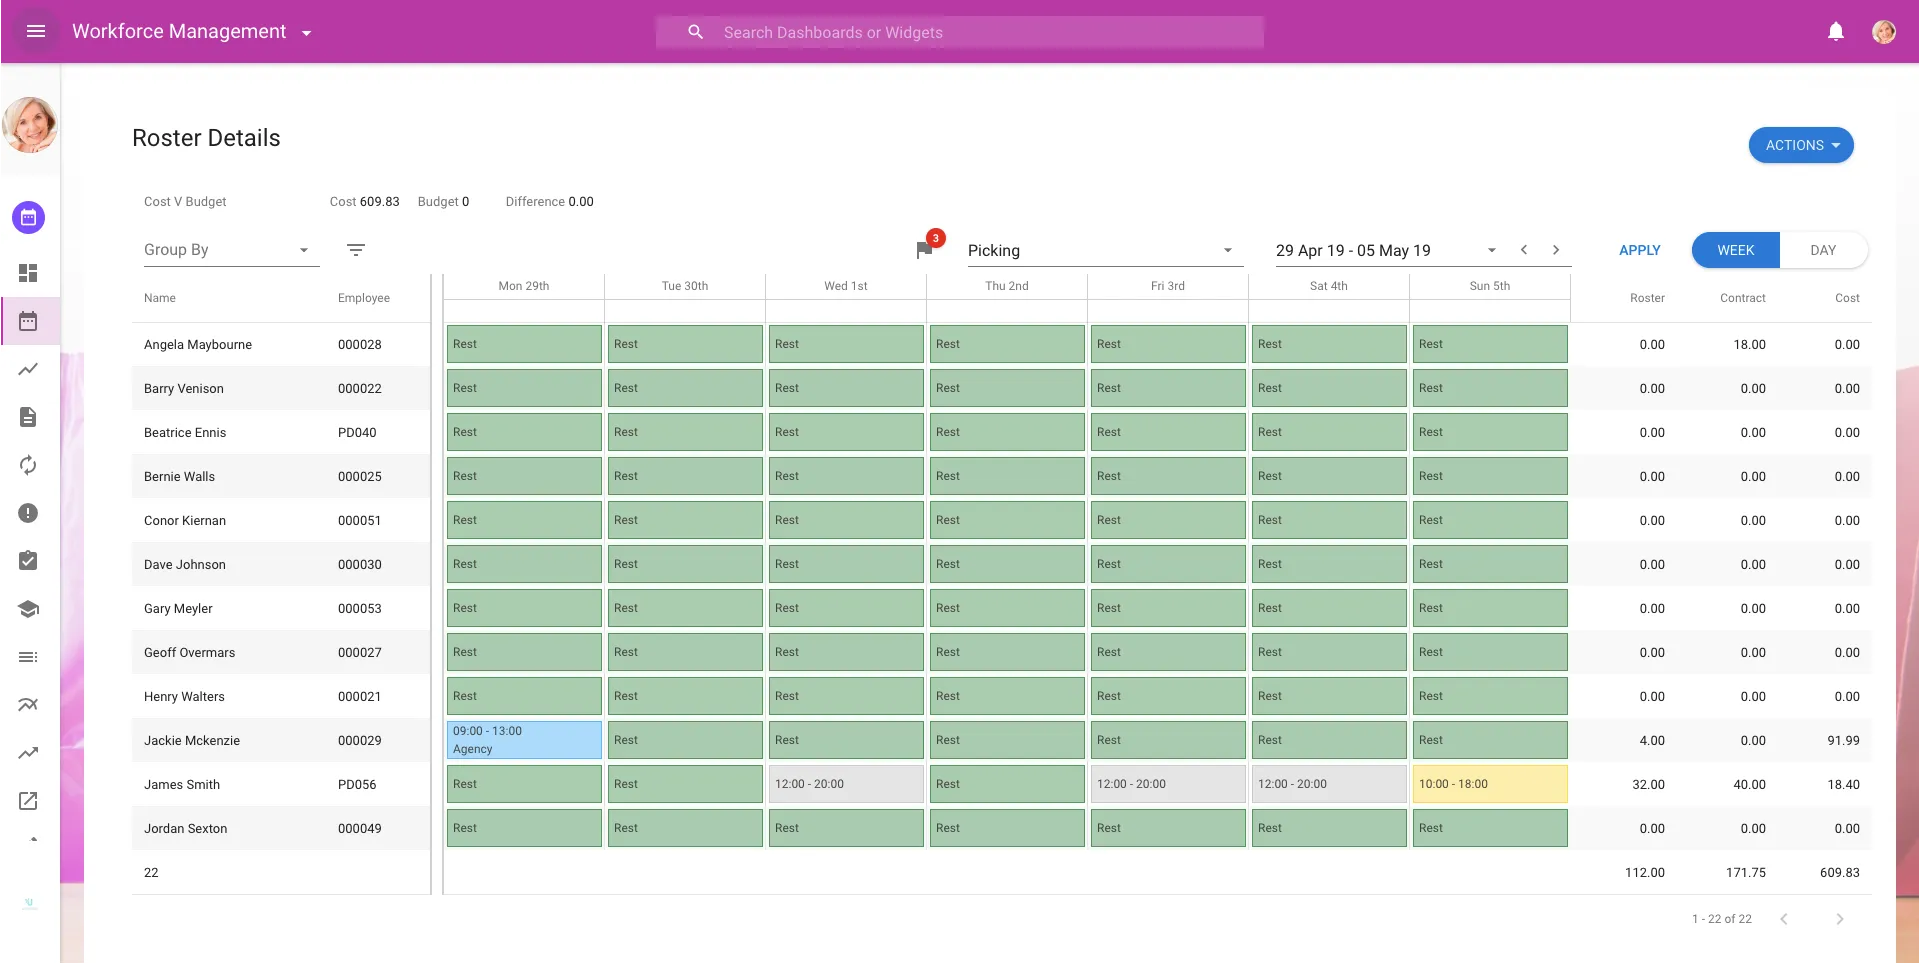Viewport: 1919px width, 964px height.
Task: Click the APPLY button
Action: [x=1640, y=250]
